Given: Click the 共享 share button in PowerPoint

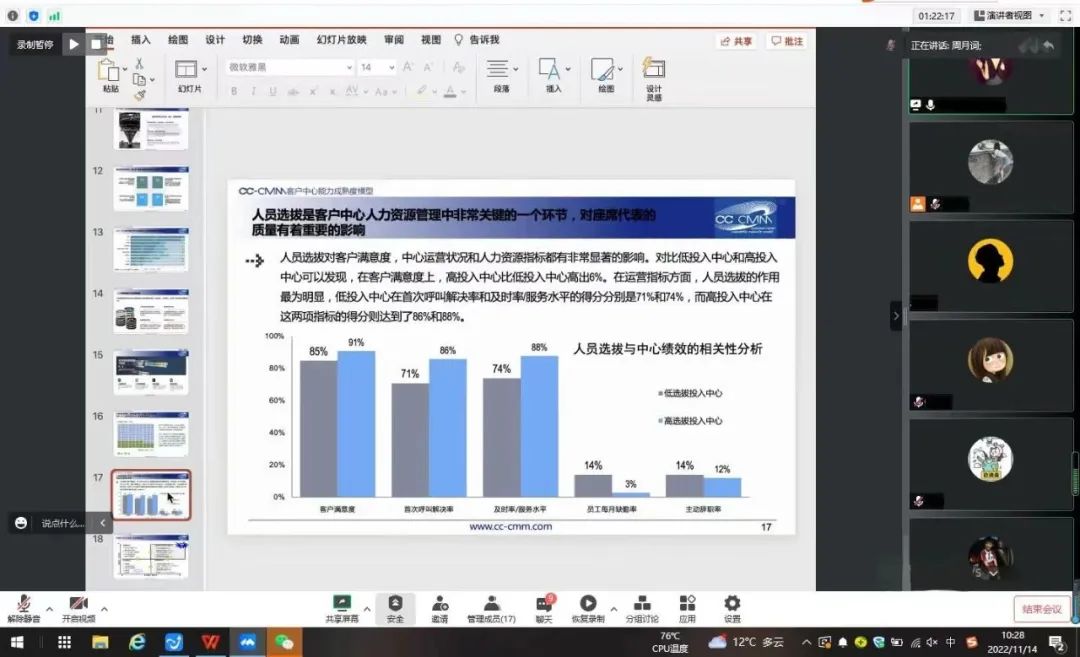Looking at the screenshot, I should pos(736,41).
